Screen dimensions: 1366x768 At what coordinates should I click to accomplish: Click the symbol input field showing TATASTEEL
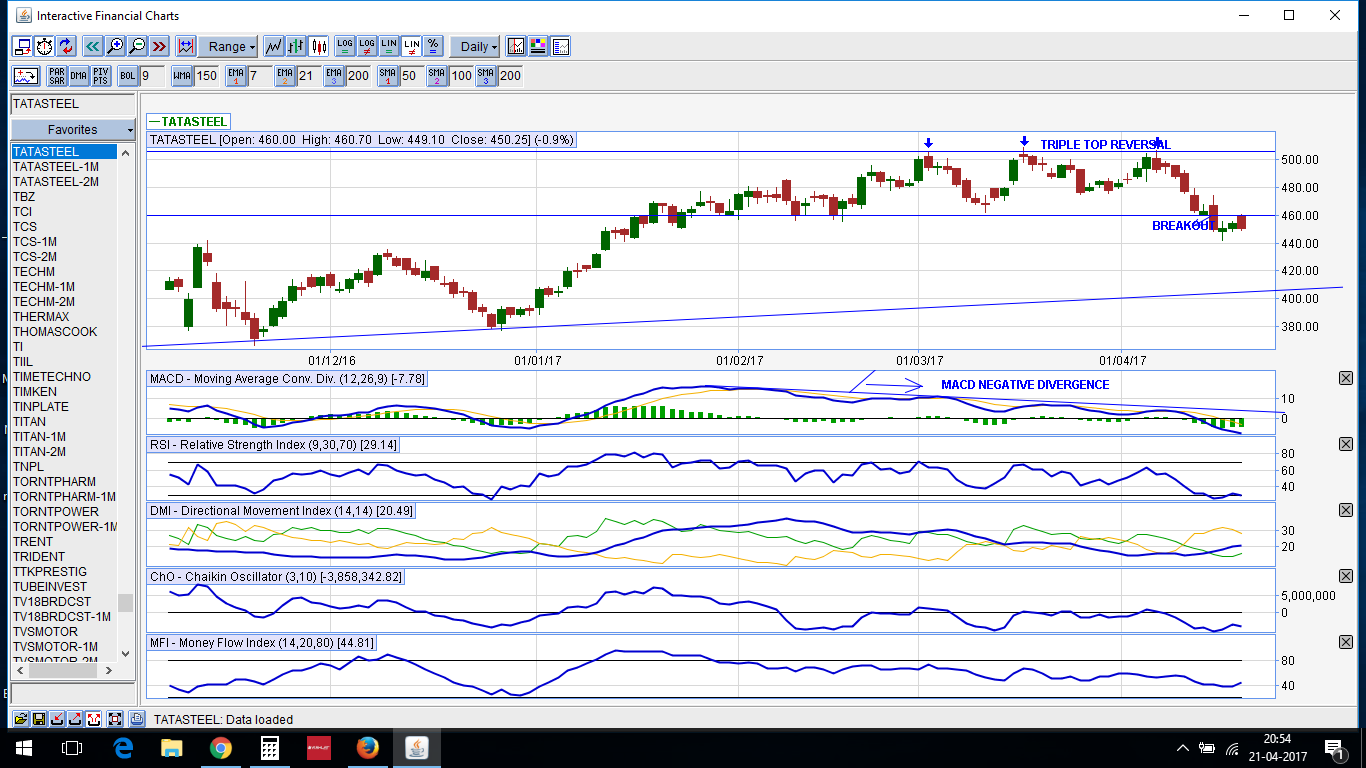click(x=73, y=104)
